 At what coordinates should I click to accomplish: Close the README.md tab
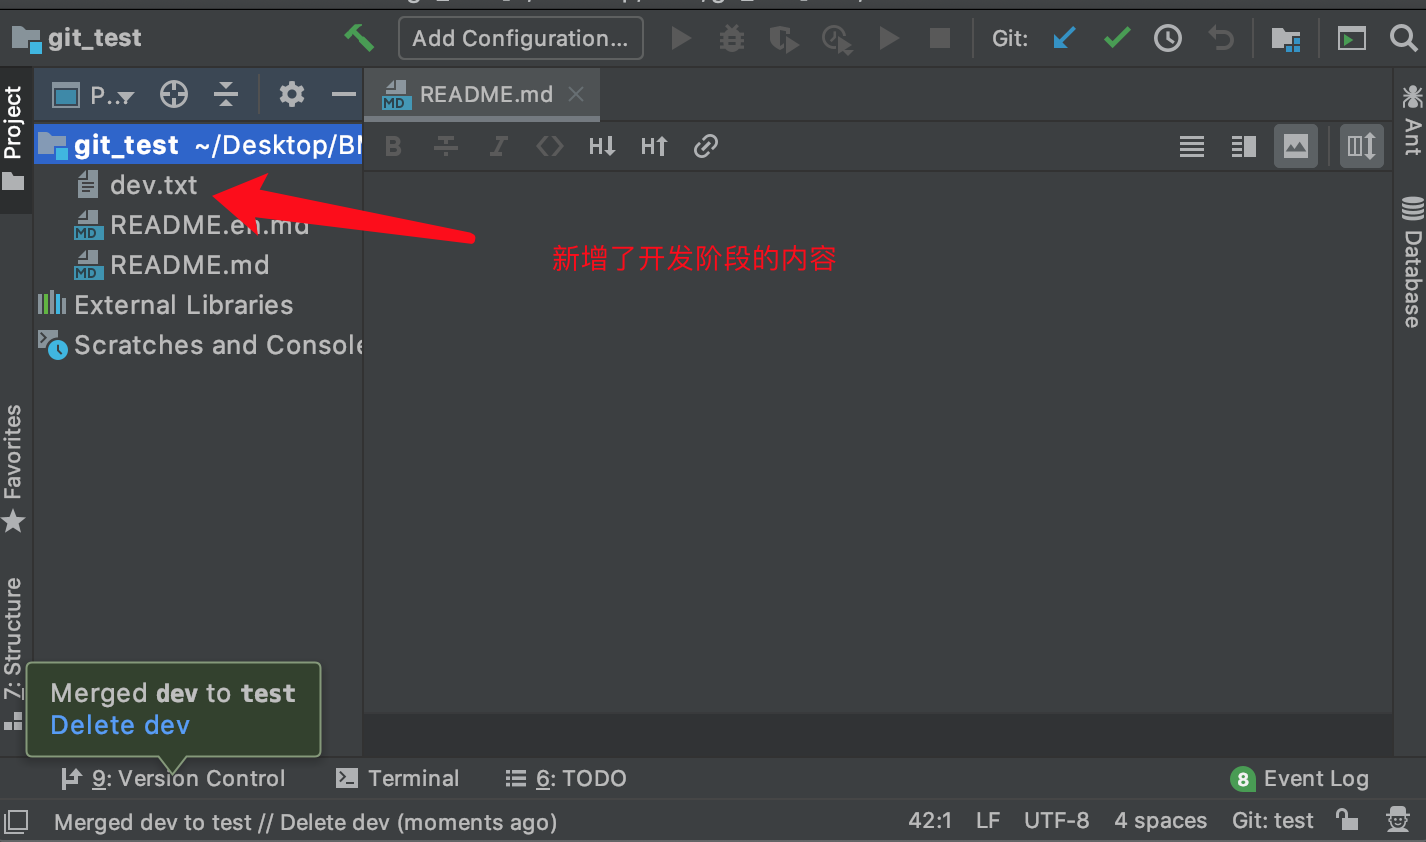tap(576, 94)
